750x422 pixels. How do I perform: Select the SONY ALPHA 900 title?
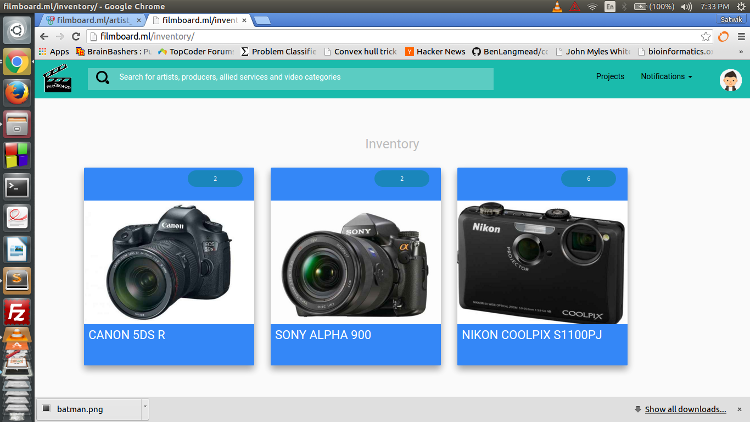(323, 335)
